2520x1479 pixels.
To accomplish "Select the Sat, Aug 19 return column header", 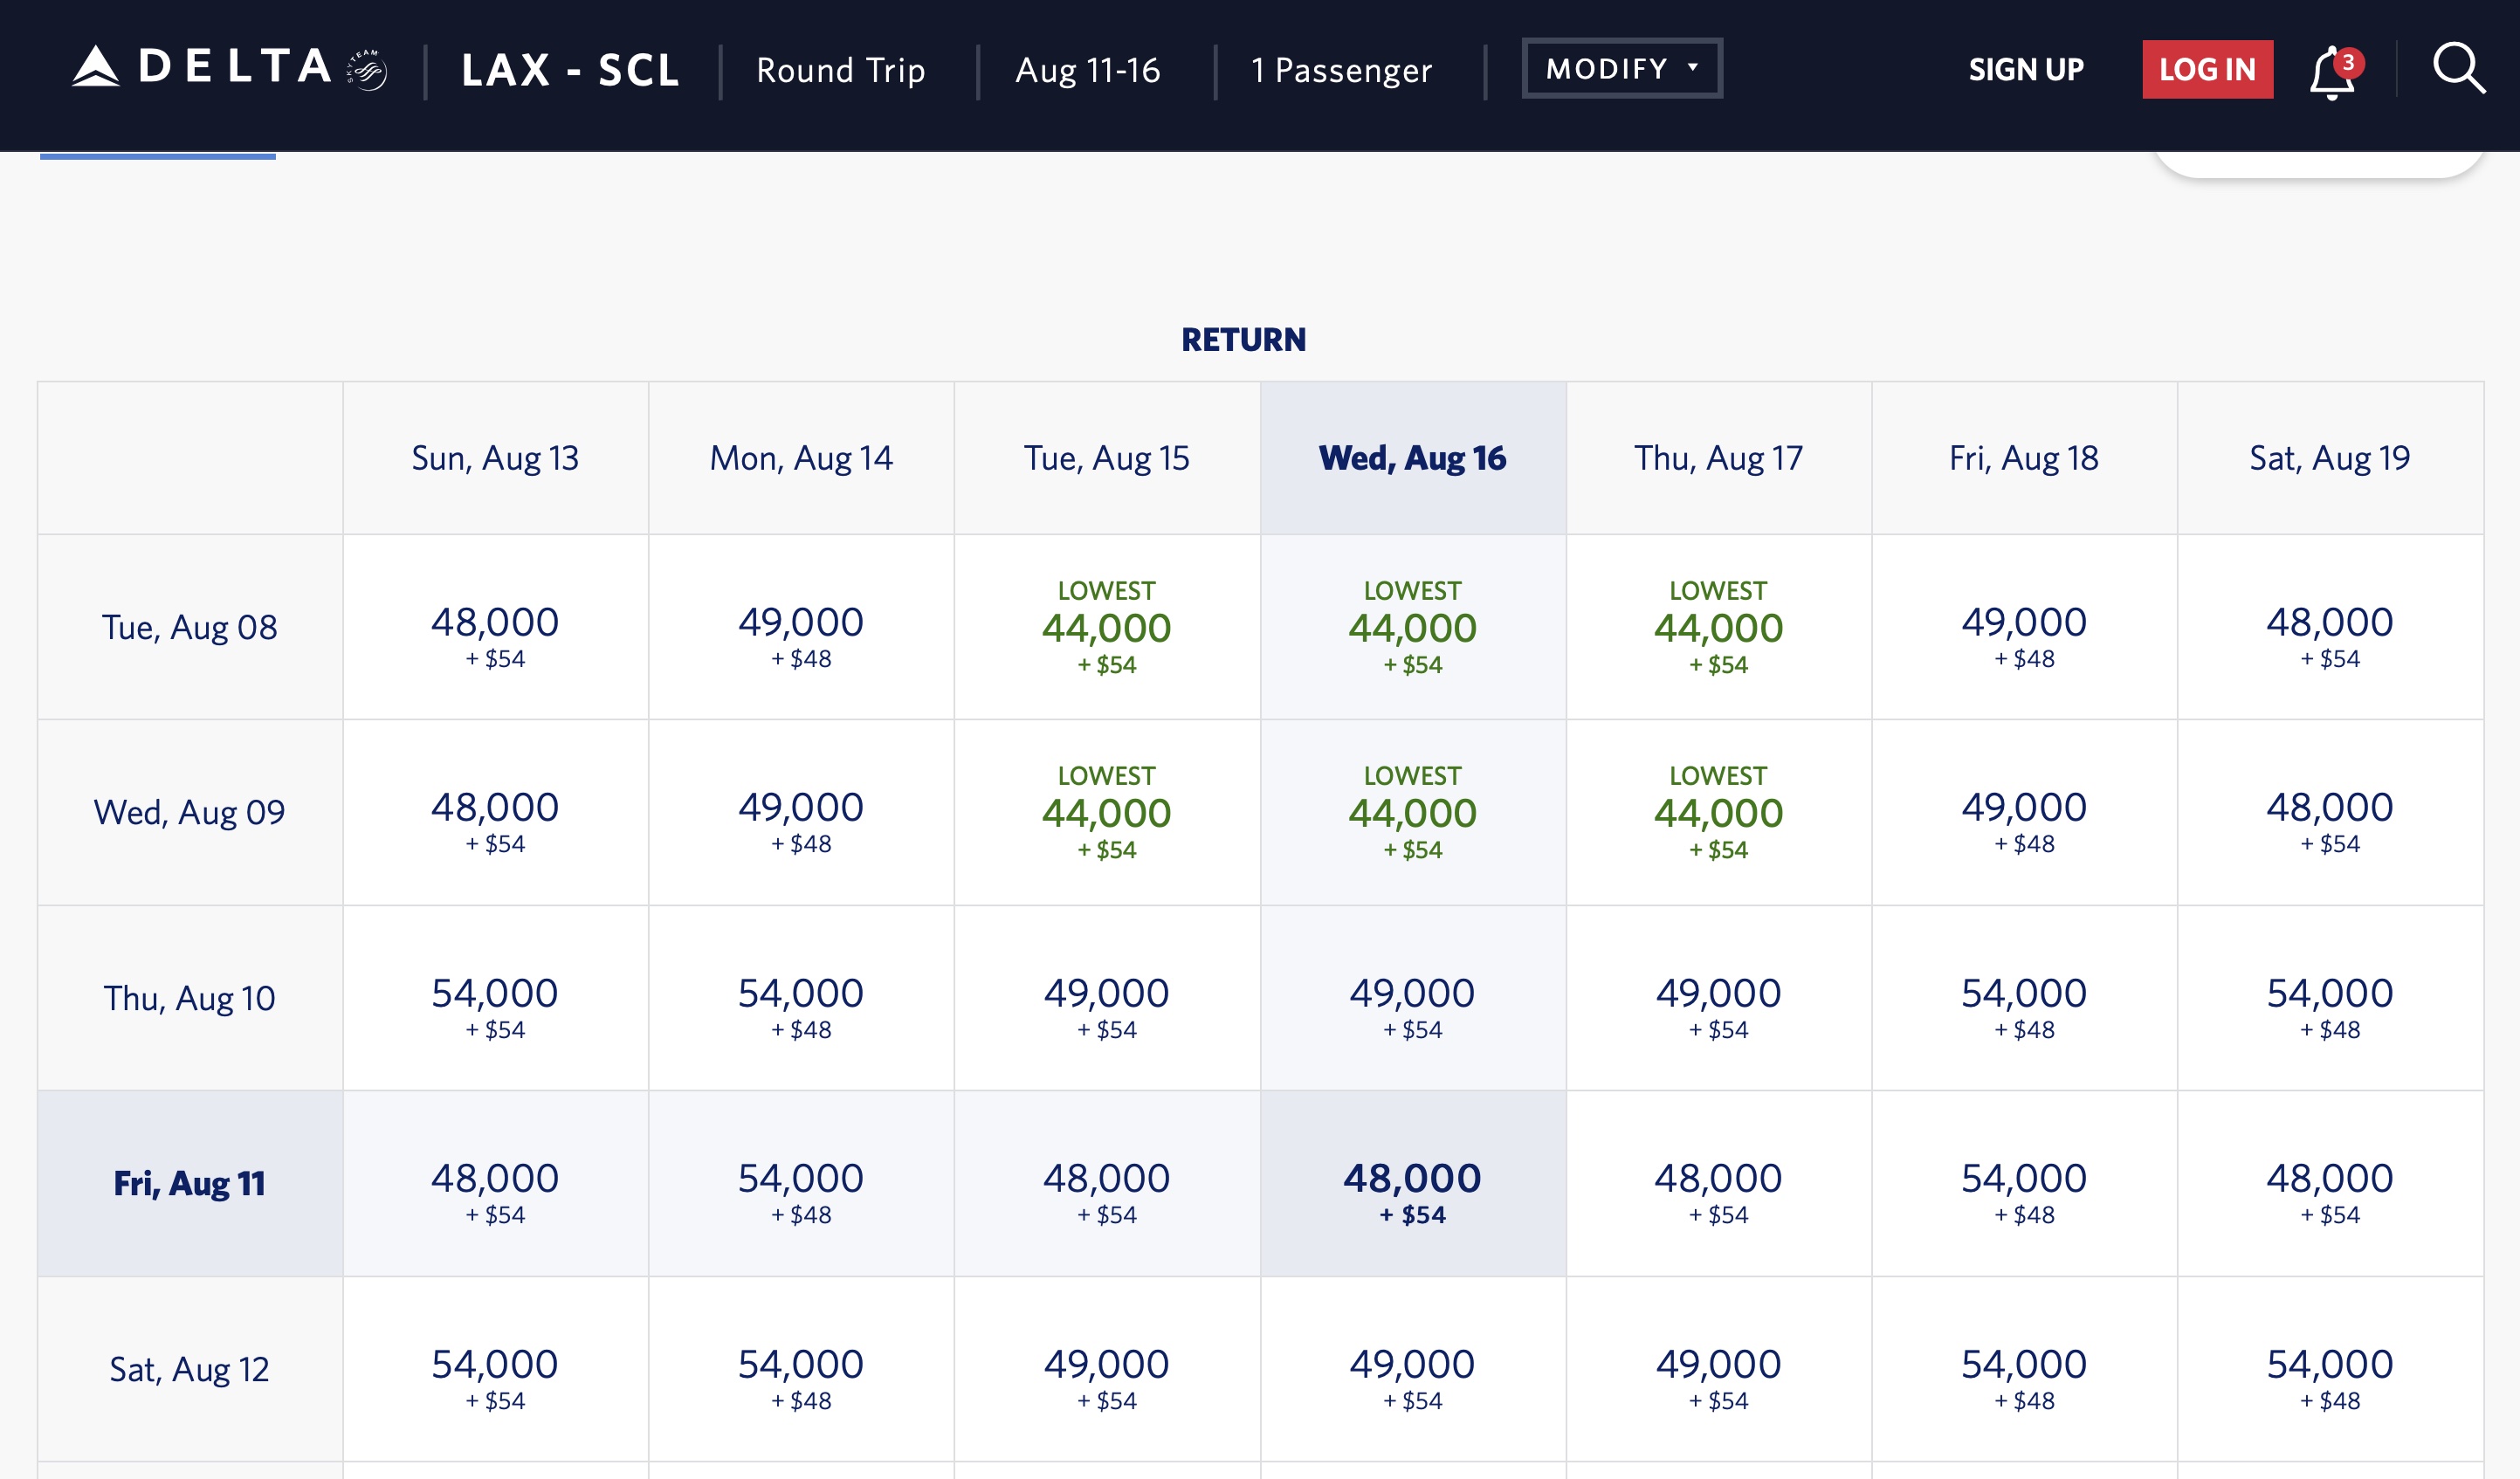I will click(x=2329, y=458).
